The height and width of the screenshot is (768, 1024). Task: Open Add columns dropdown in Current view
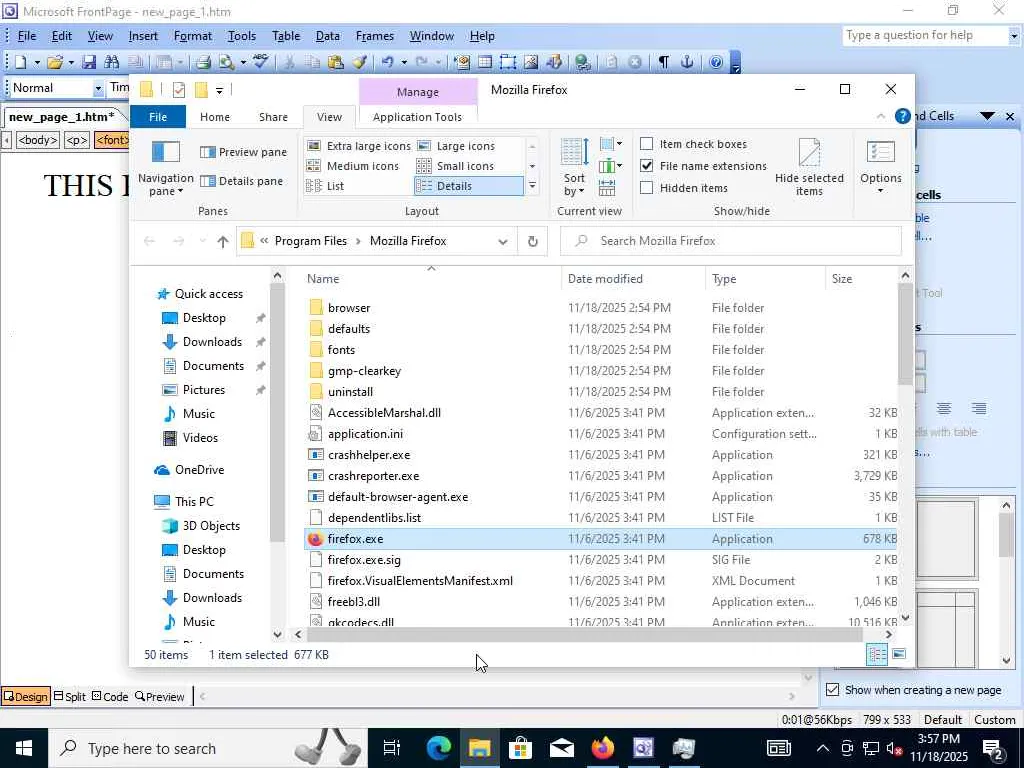click(611, 166)
